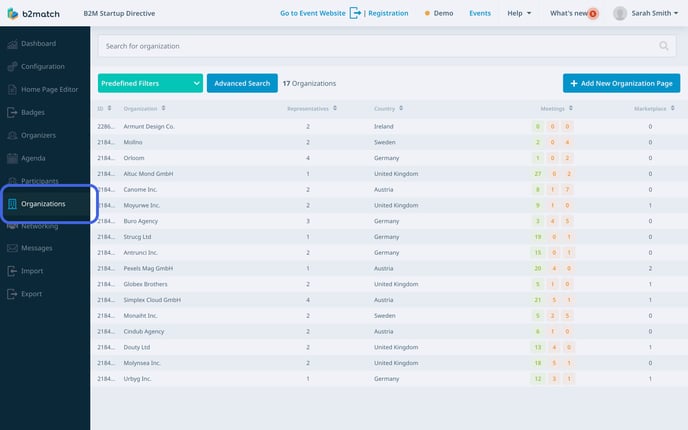Select Cindub Agency organization
The width and height of the screenshot is (688, 430).
[x=143, y=332]
